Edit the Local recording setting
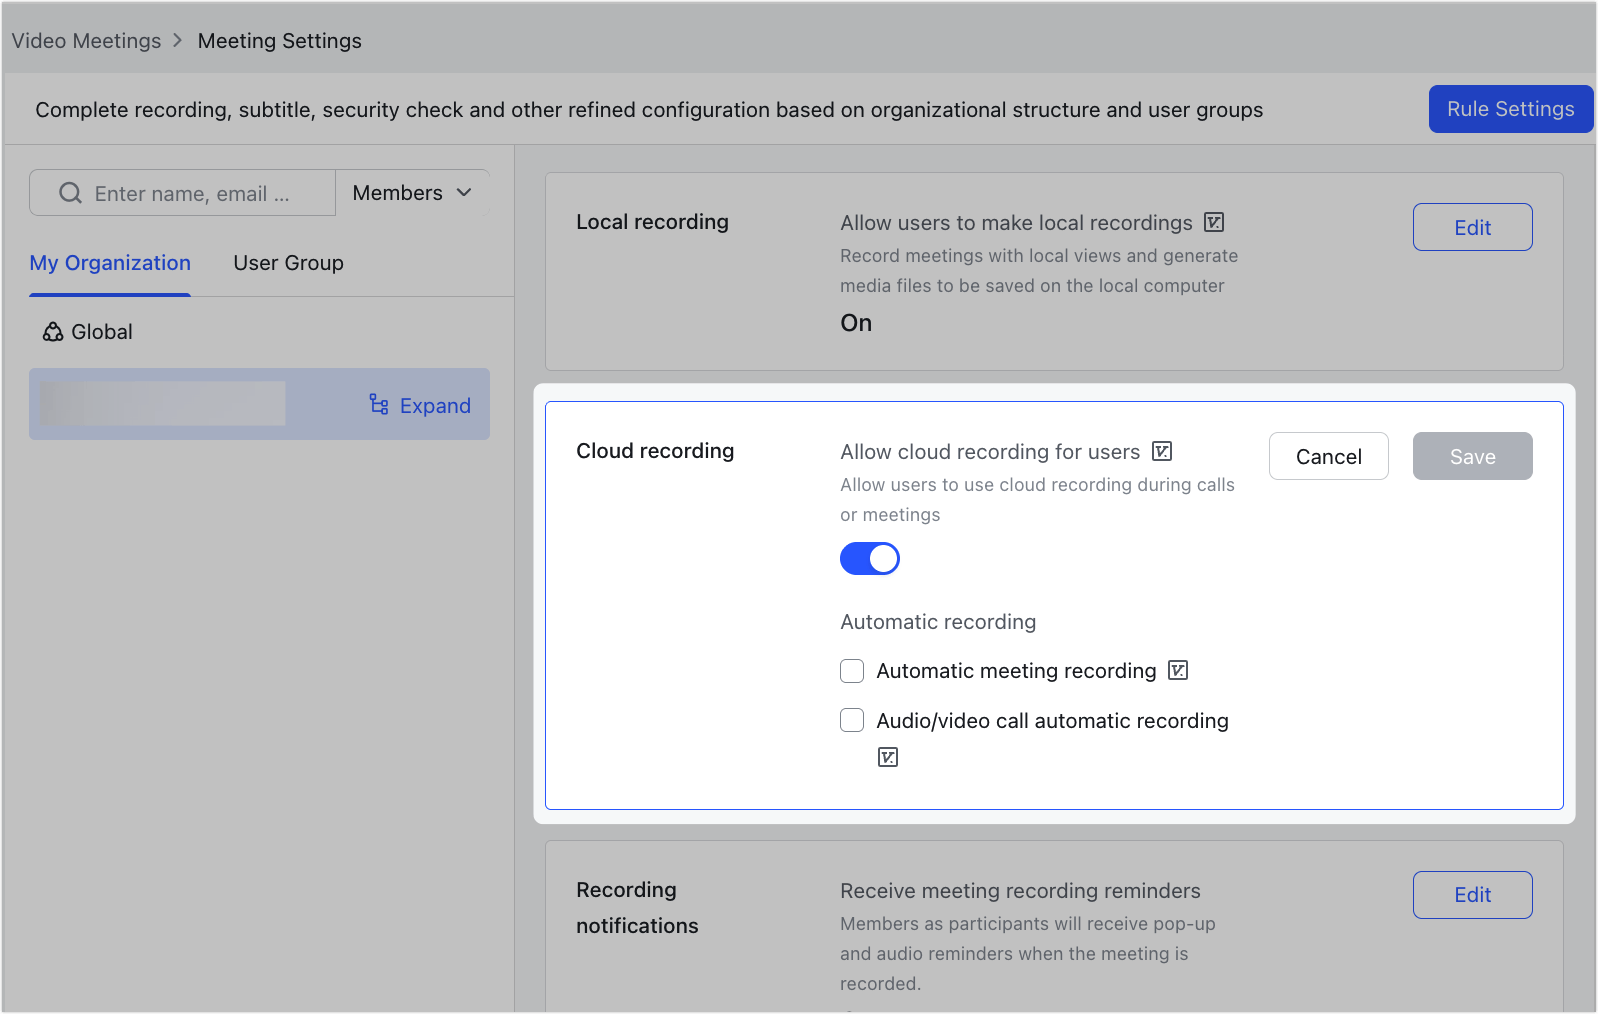Viewport: 1598px width, 1014px height. point(1473,227)
